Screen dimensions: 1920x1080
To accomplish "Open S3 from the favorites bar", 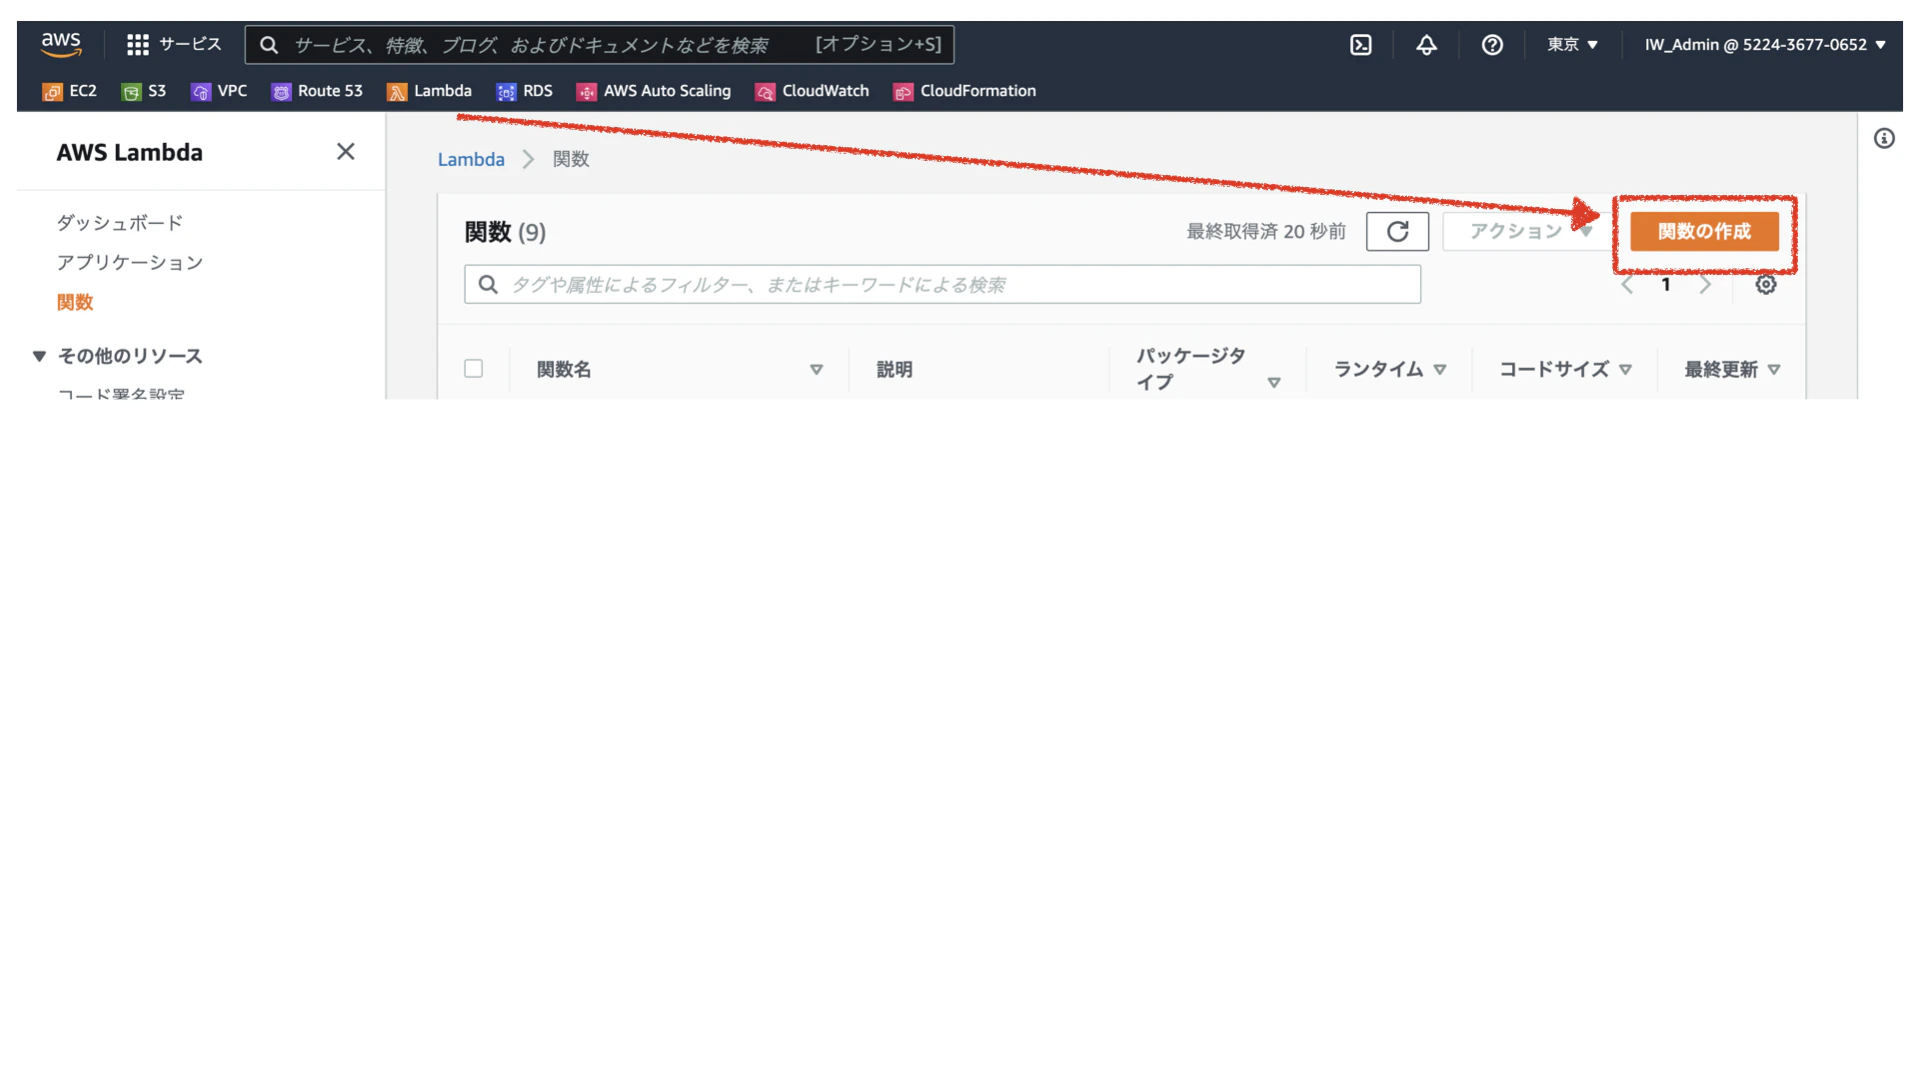I will pyautogui.click(x=143, y=91).
